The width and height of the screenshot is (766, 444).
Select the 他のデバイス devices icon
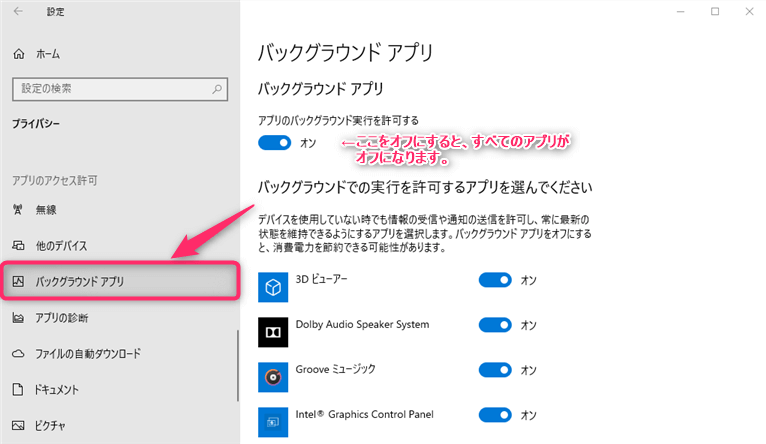18,245
